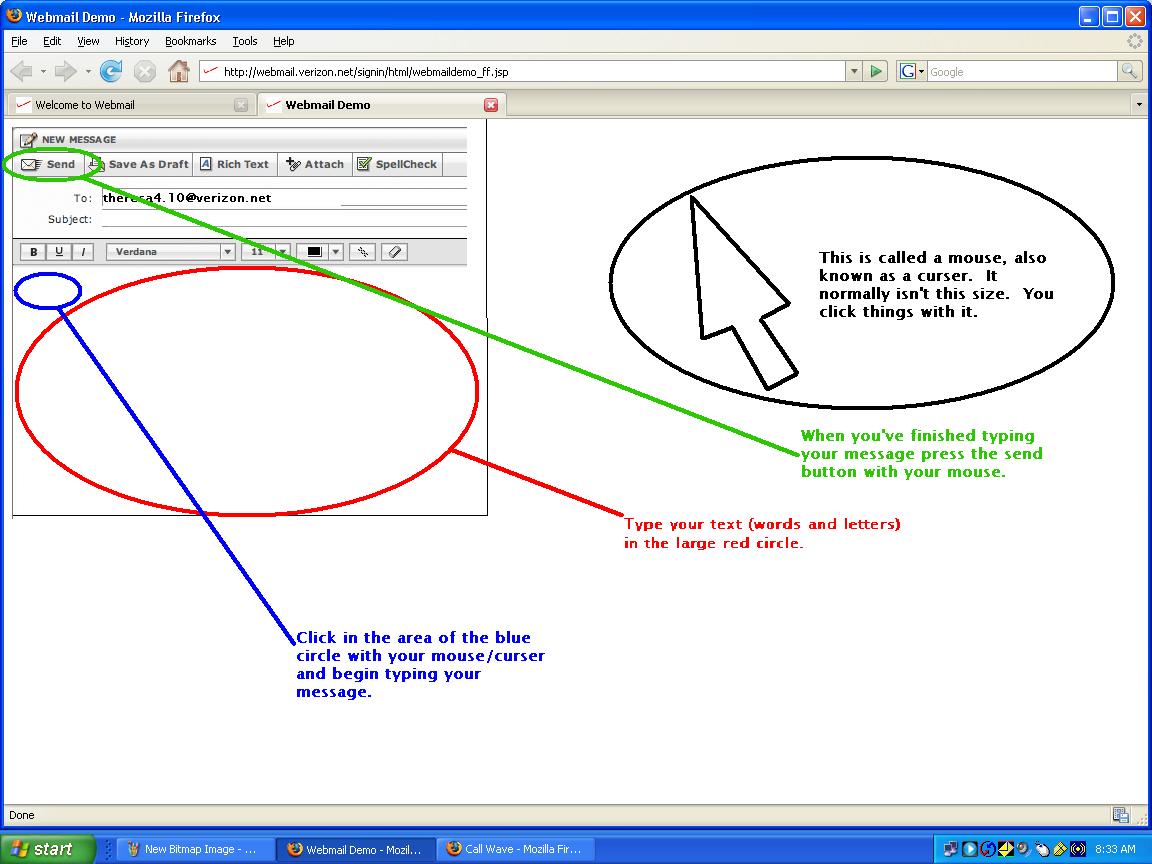Click the black text color swatch
The image size is (1152, 864).
click(314, 252)
